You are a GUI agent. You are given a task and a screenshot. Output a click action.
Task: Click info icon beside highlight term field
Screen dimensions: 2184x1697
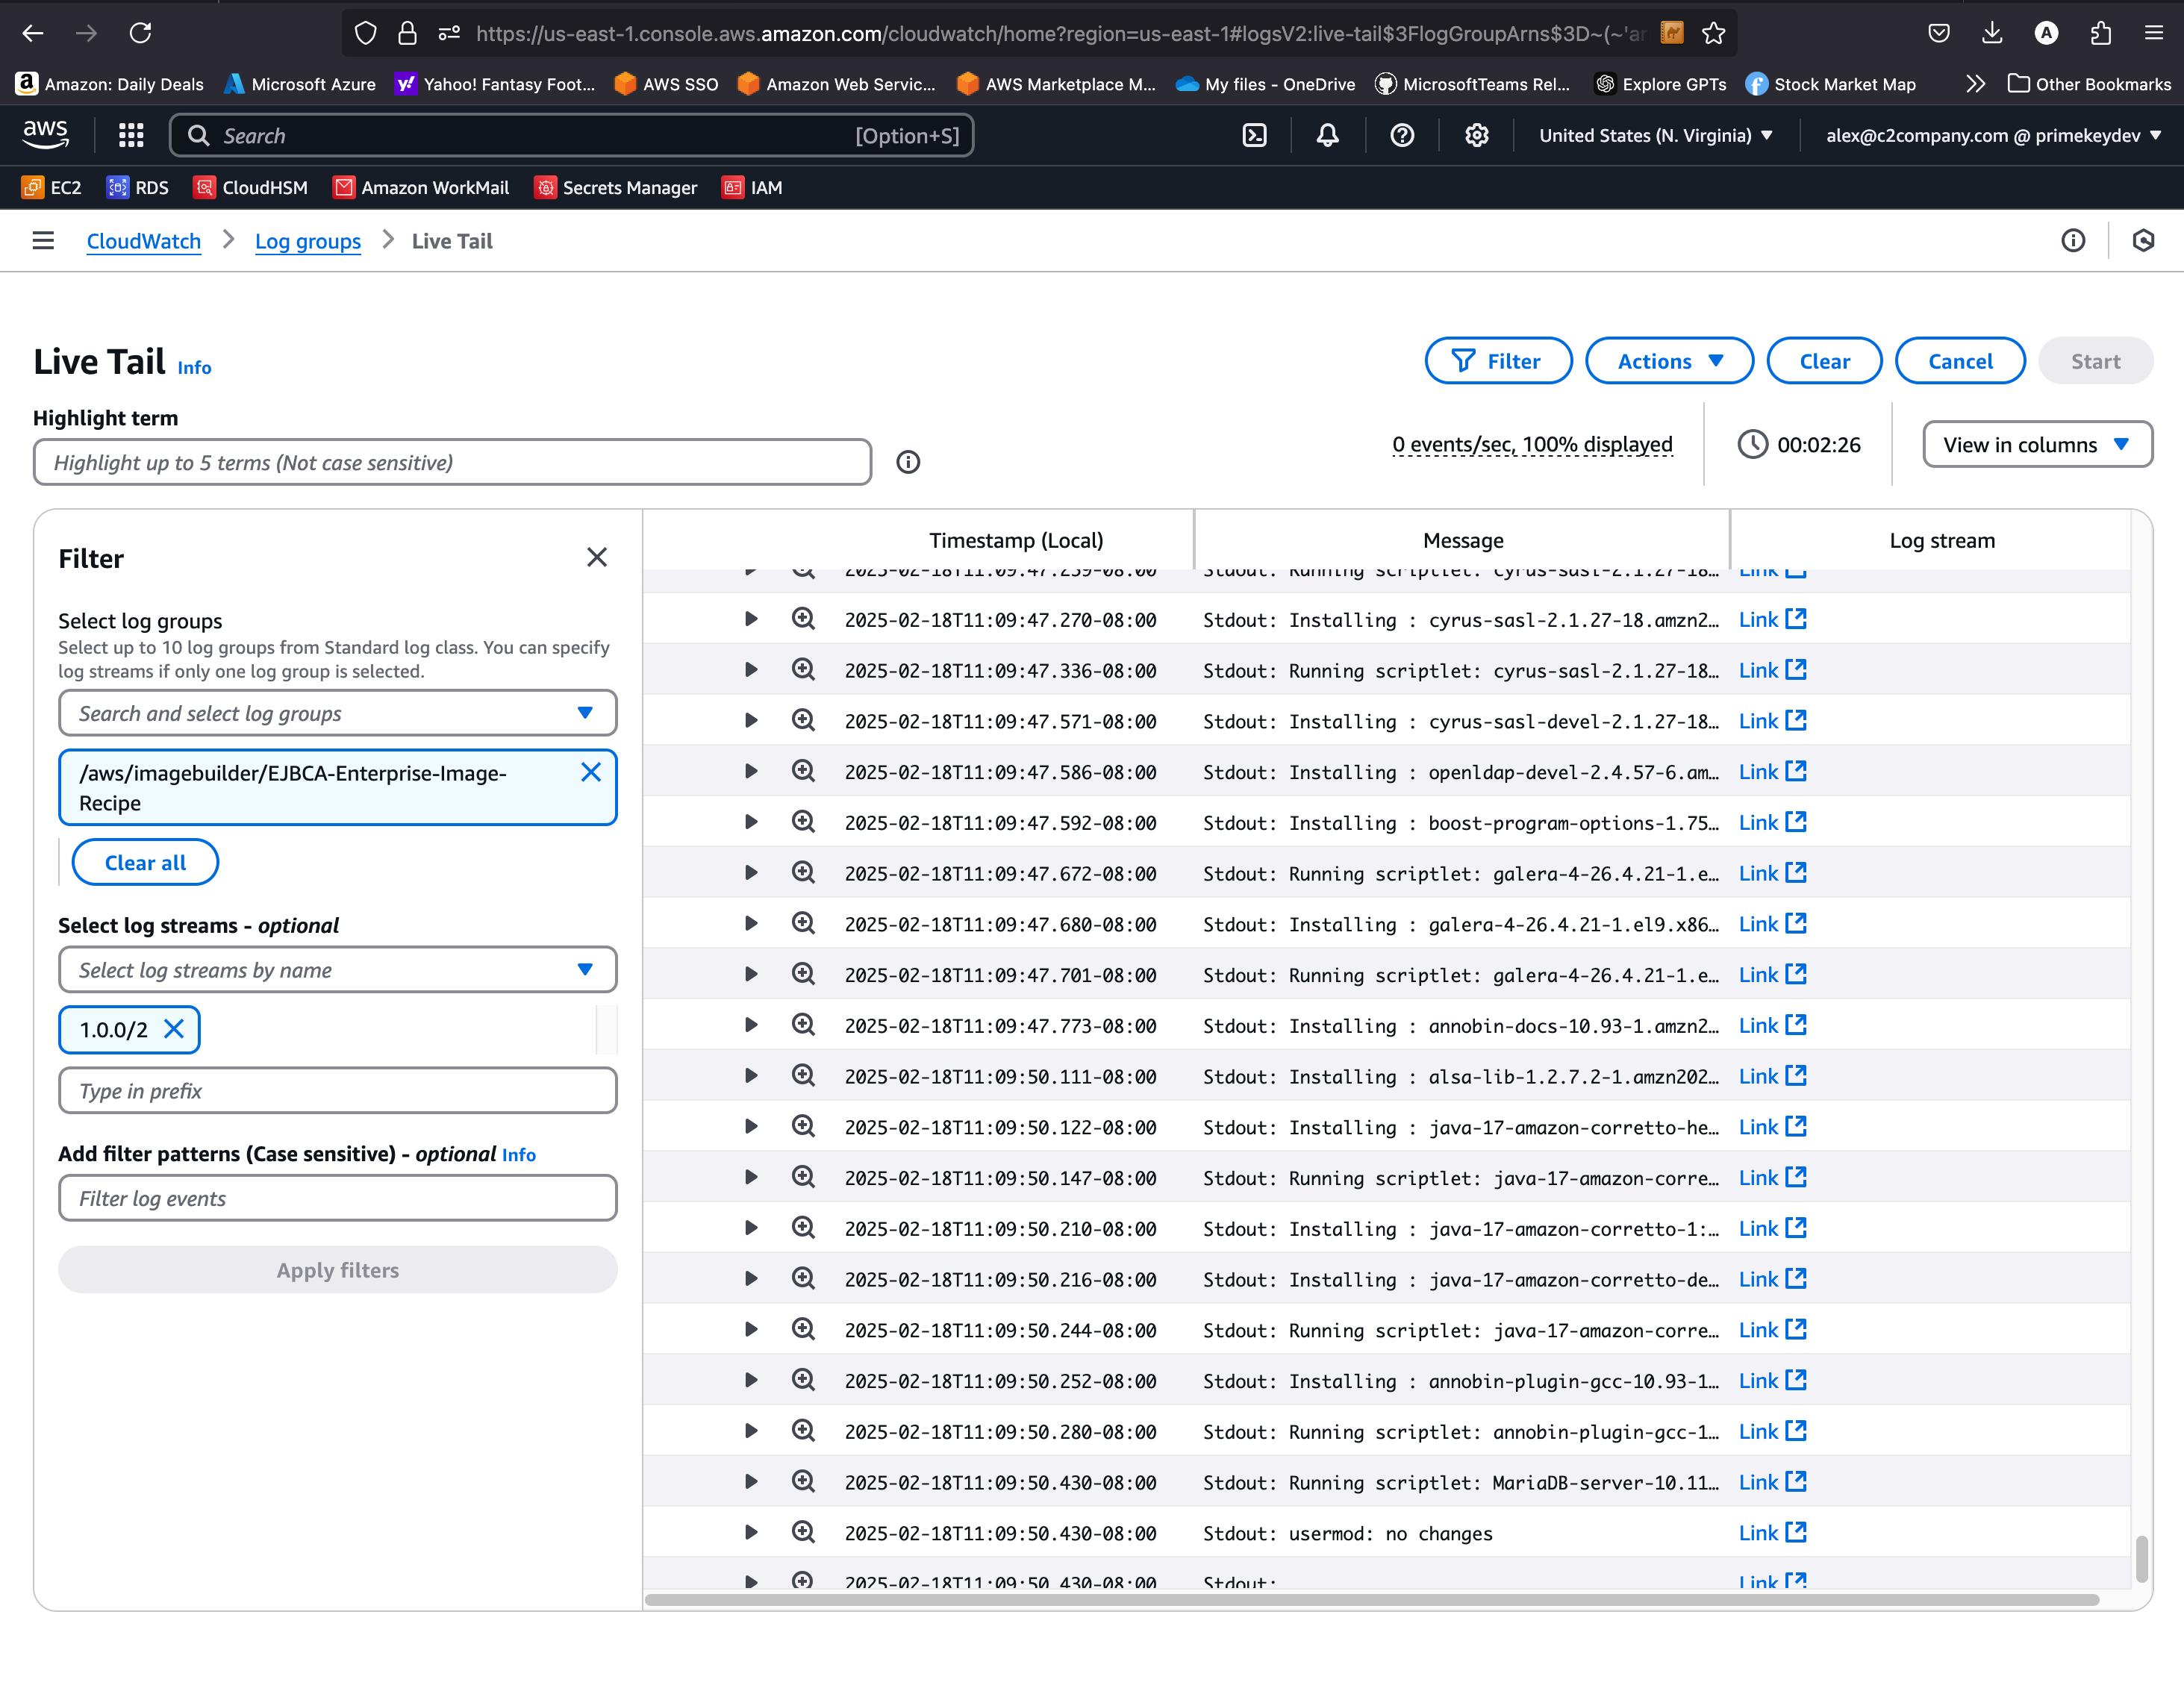coord(907,462)
